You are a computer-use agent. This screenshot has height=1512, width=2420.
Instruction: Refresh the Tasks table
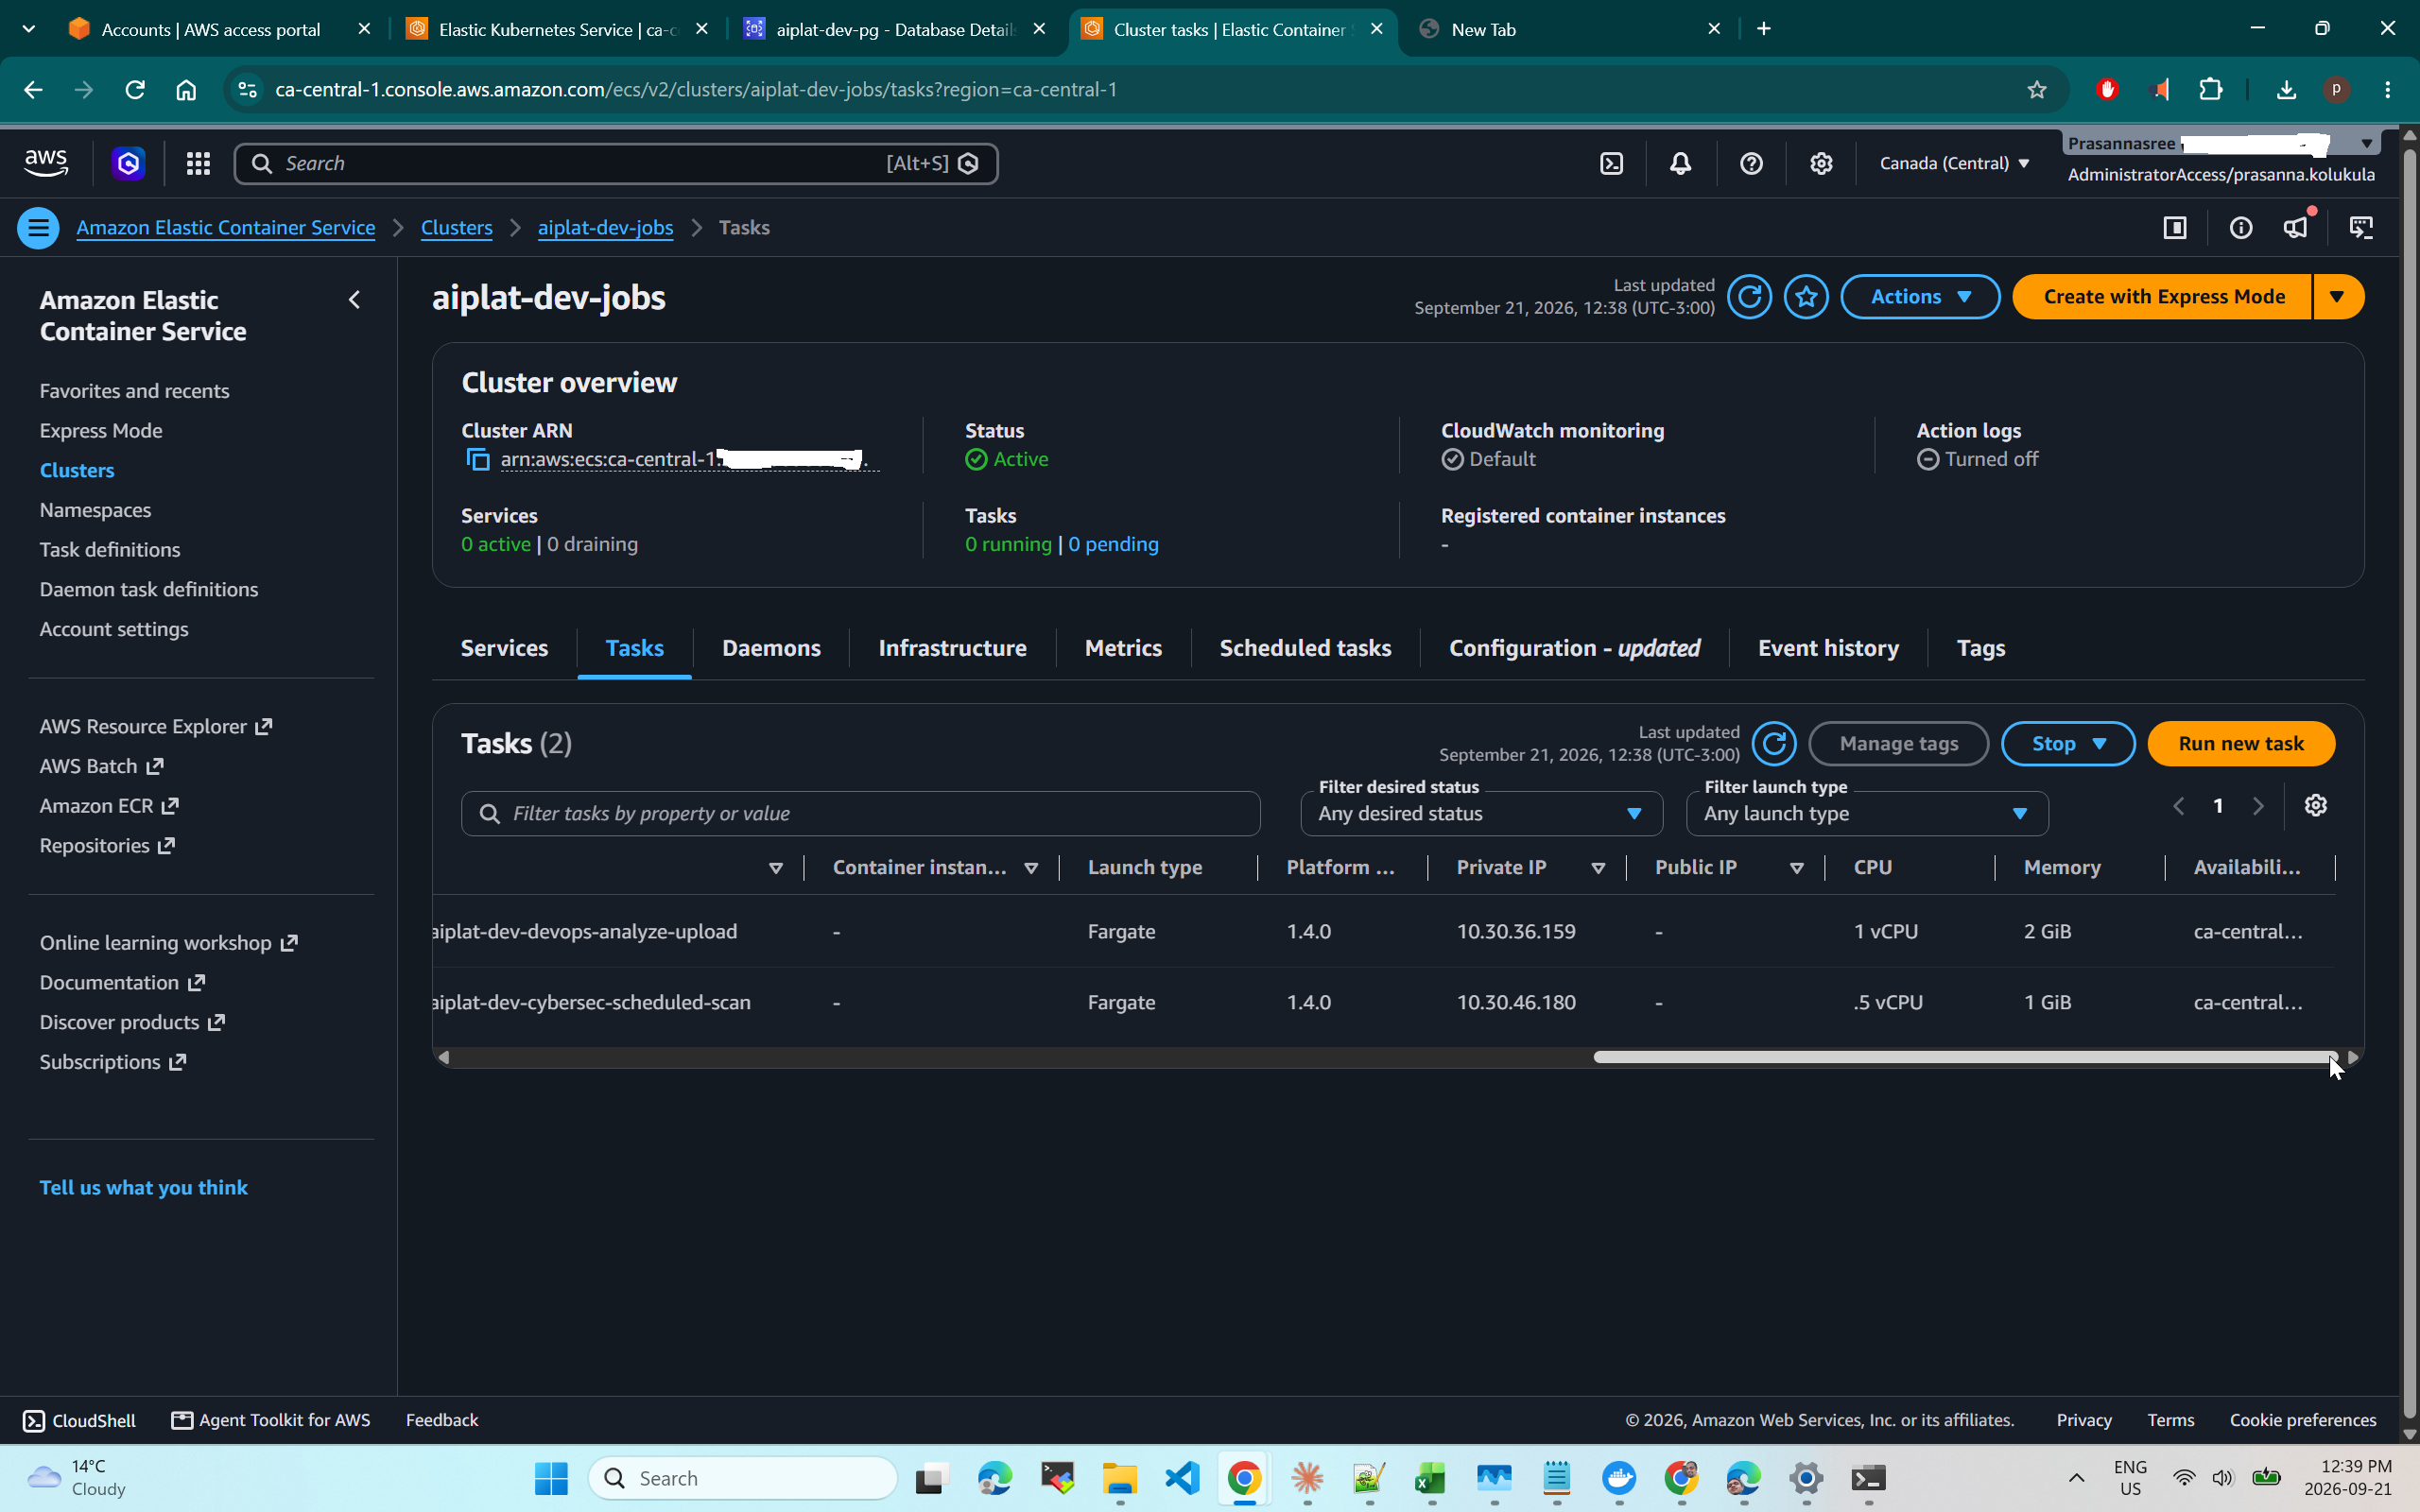1774,743
